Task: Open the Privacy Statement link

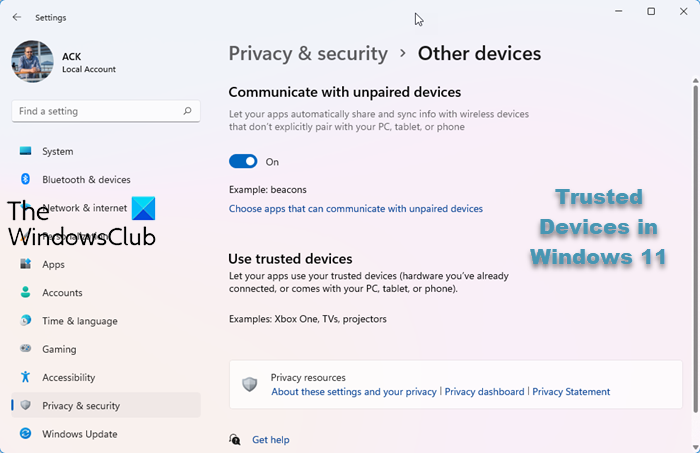Action: point(571,391)
